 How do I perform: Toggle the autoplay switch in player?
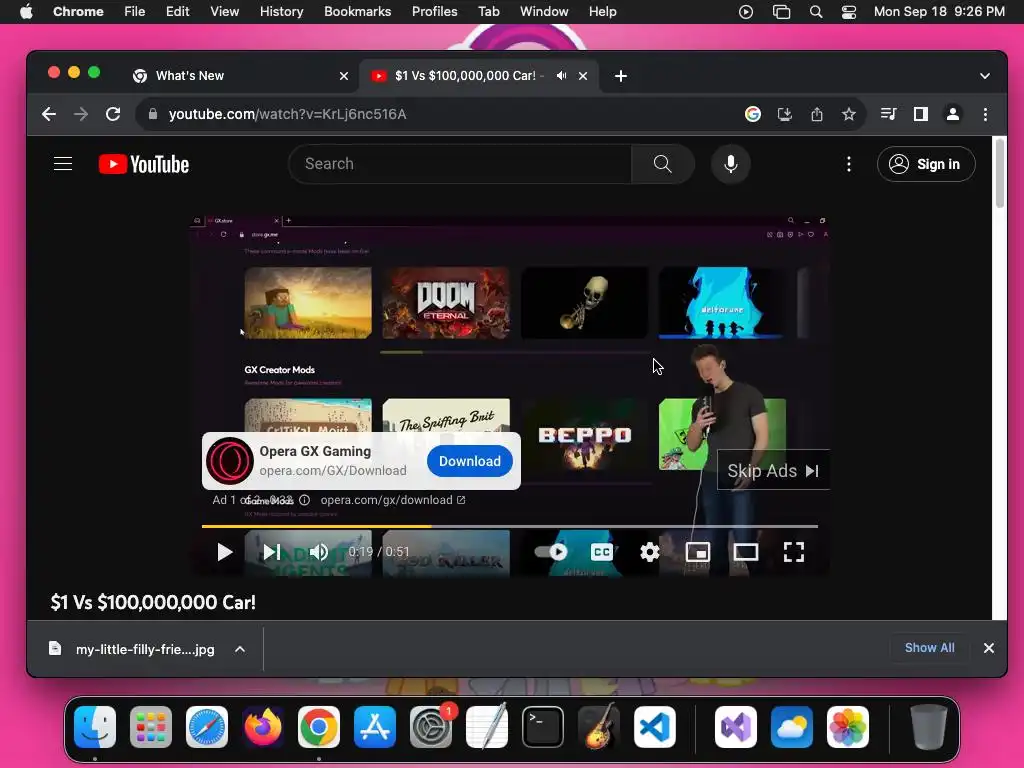tap(551, 552)
